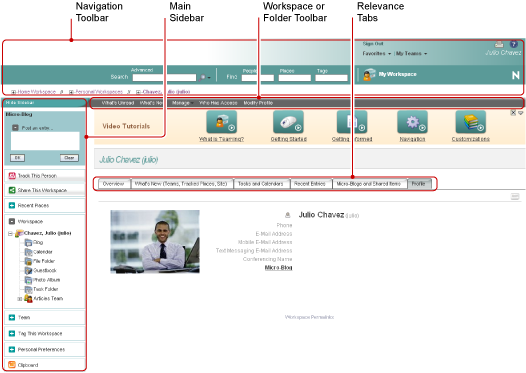526x373 pixels.
Task: Open the Navigation gear tutorial icon
Action: [x=412, y=122]
